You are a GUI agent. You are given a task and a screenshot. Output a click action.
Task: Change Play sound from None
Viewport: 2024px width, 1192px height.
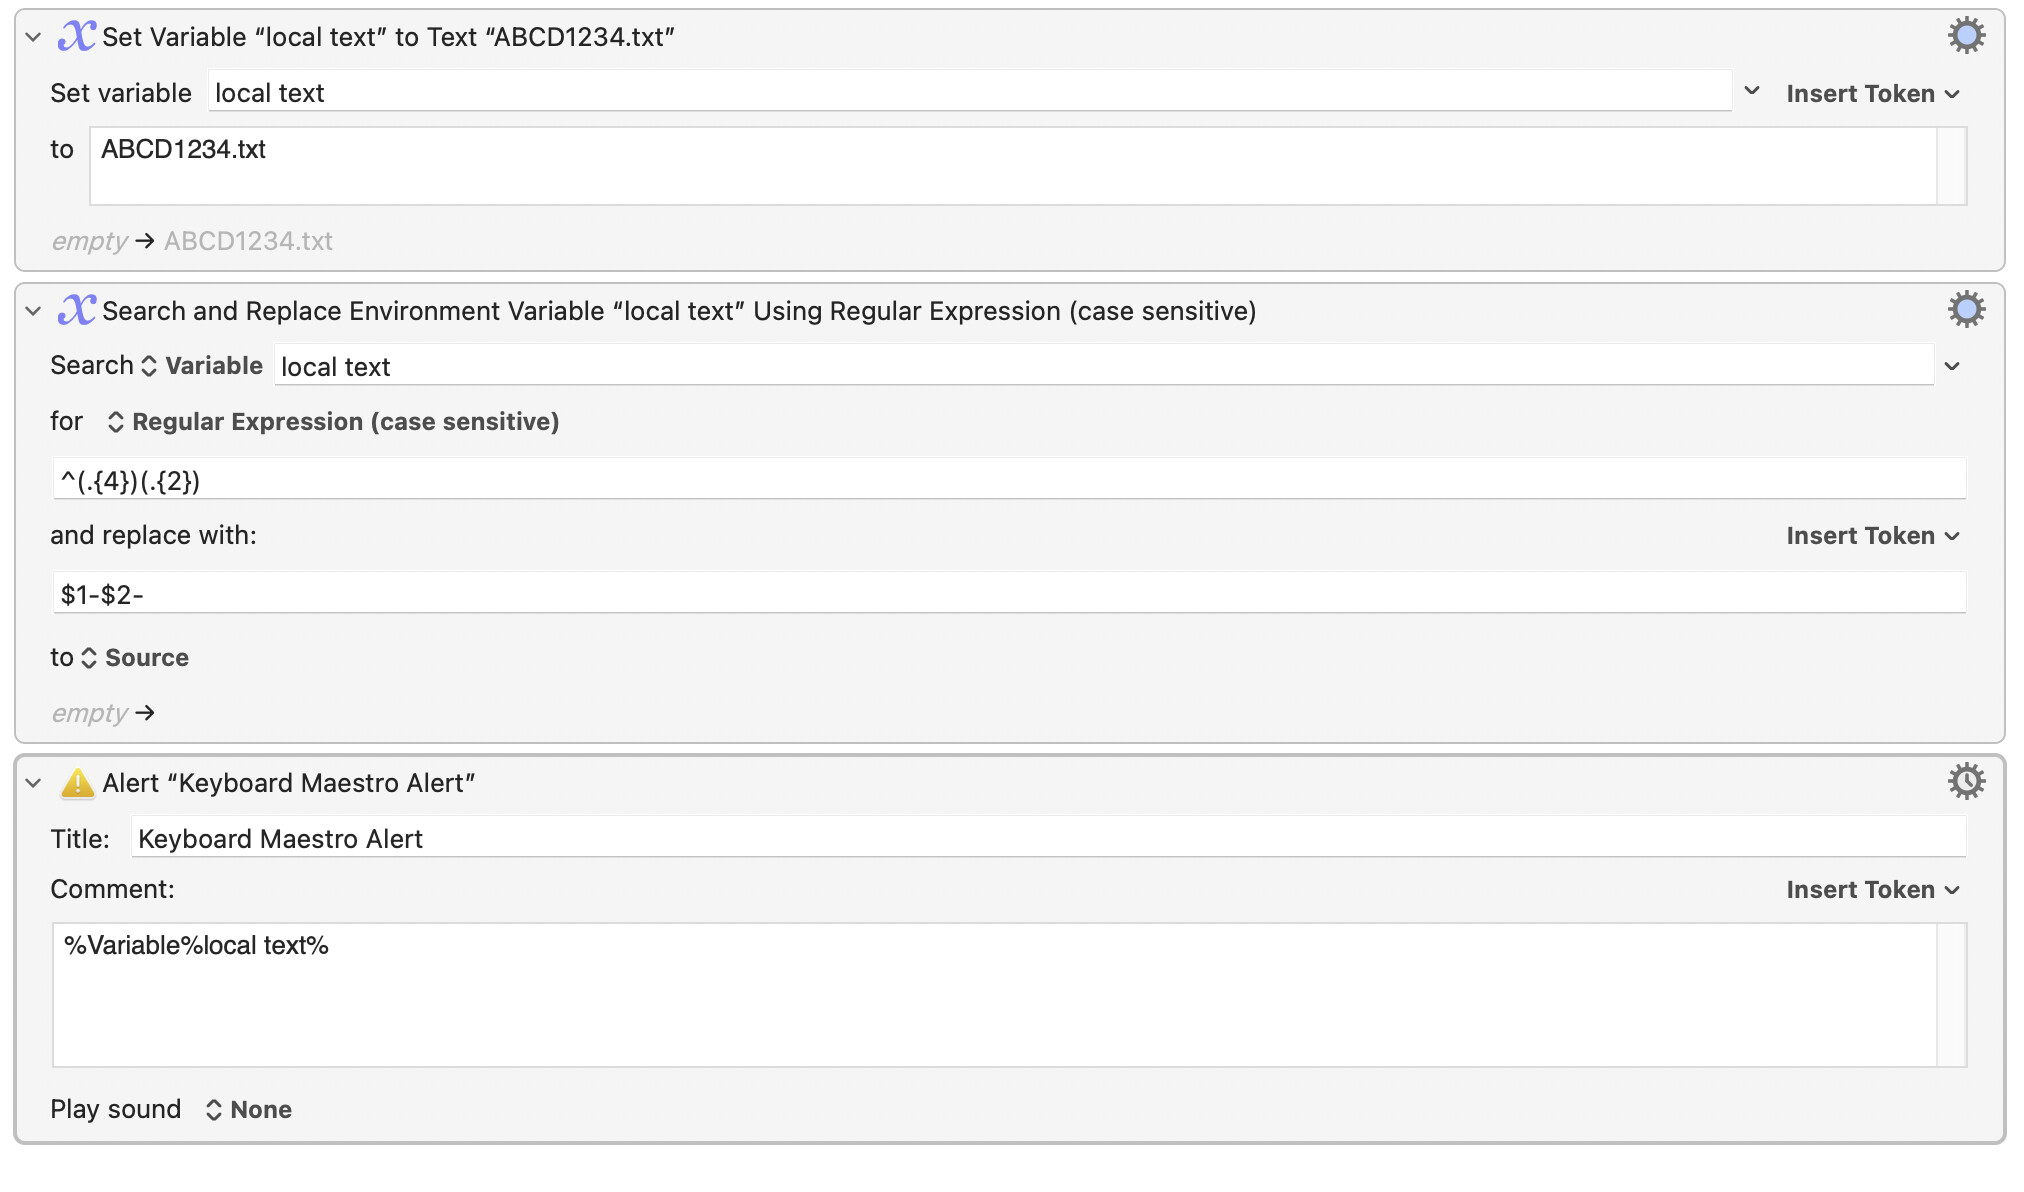249,1110
